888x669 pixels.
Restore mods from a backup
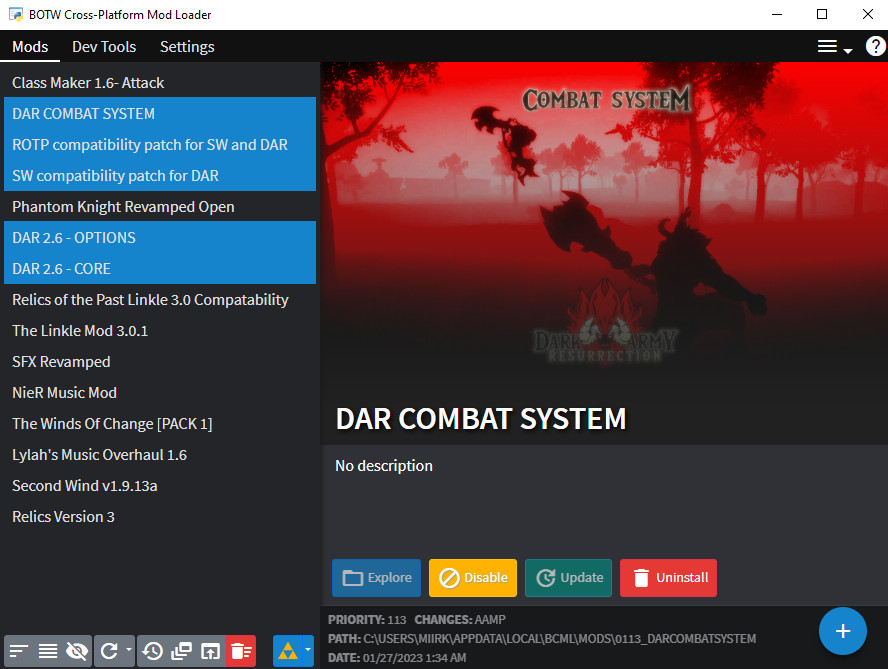coord(152,651)
